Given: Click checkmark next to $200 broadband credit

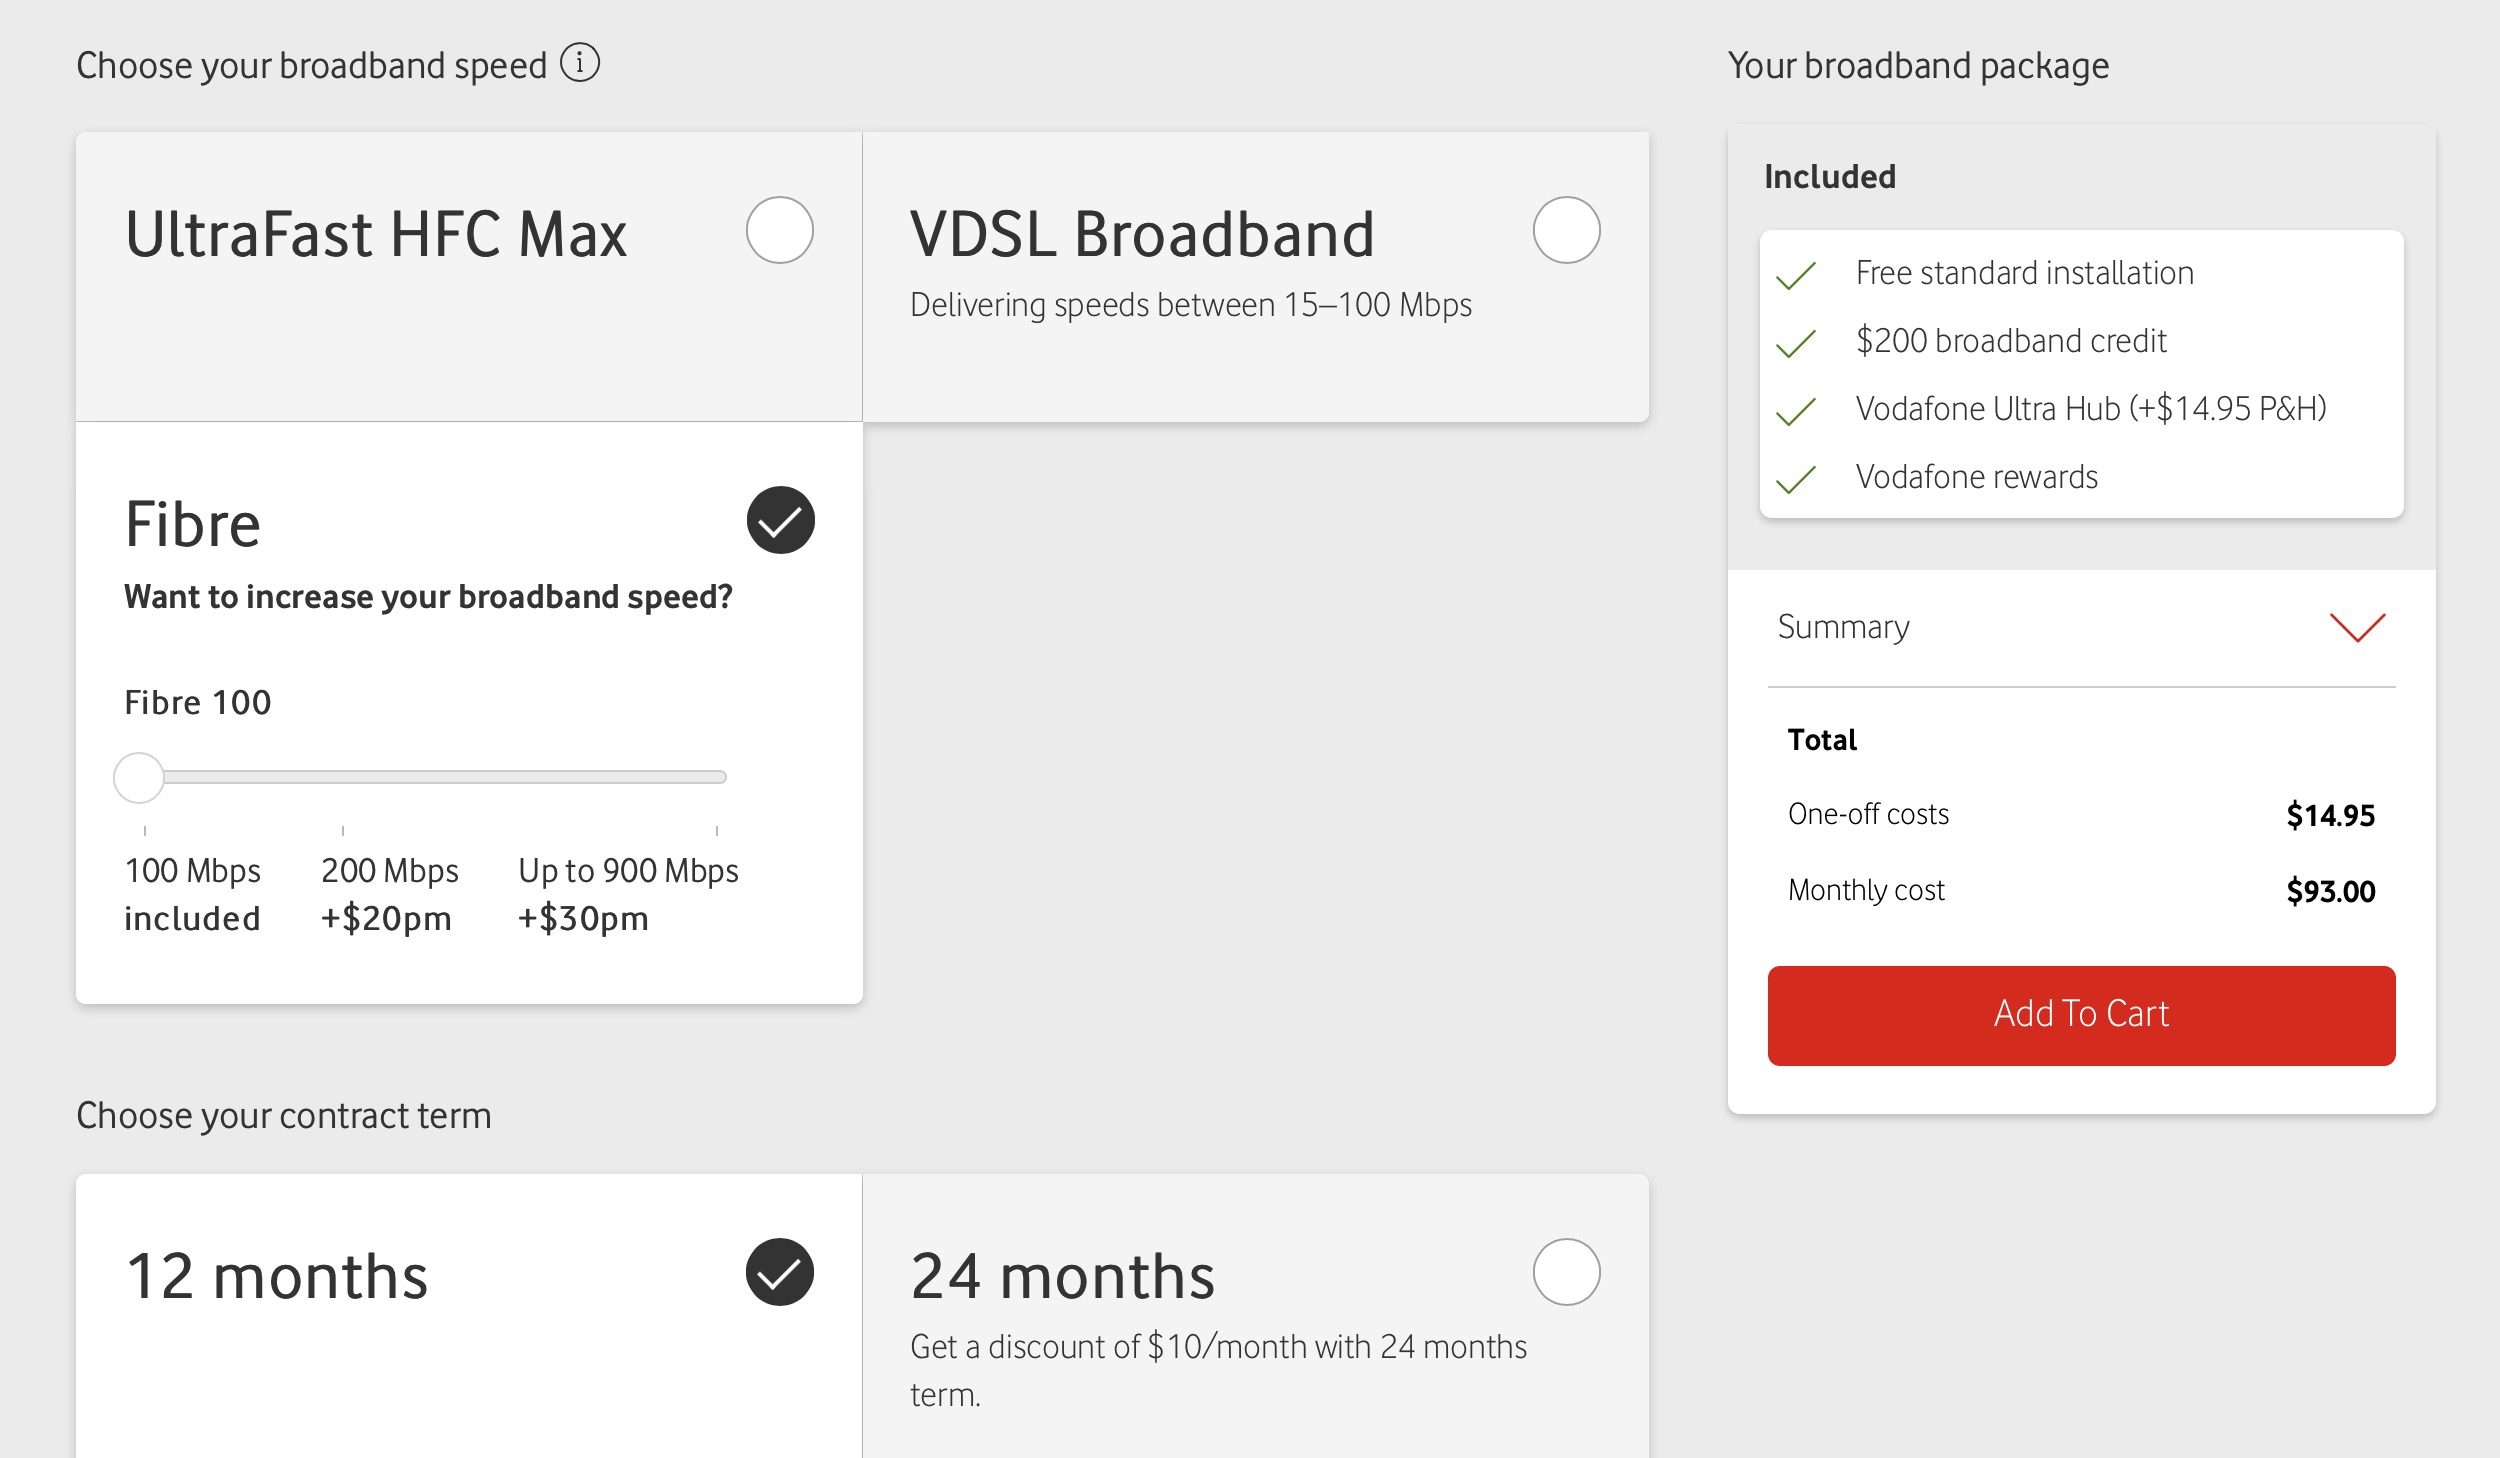Looking at the screenshot, I should 1796,343.
